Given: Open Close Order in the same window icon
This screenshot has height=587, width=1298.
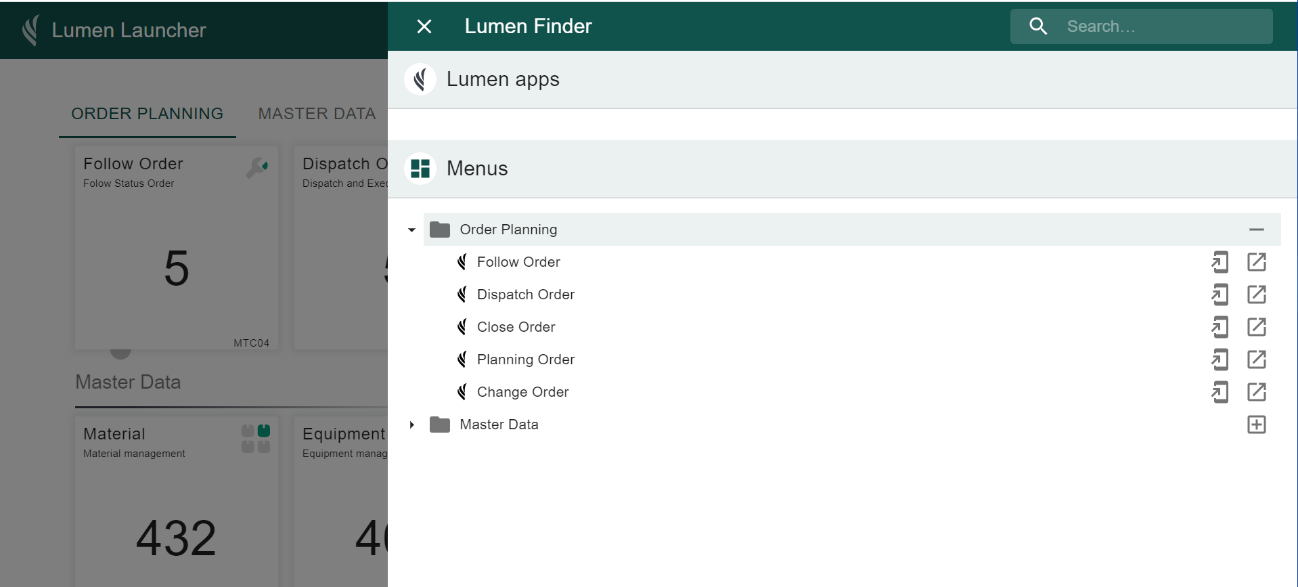Looking at the screenshot, I should 1219,327.
